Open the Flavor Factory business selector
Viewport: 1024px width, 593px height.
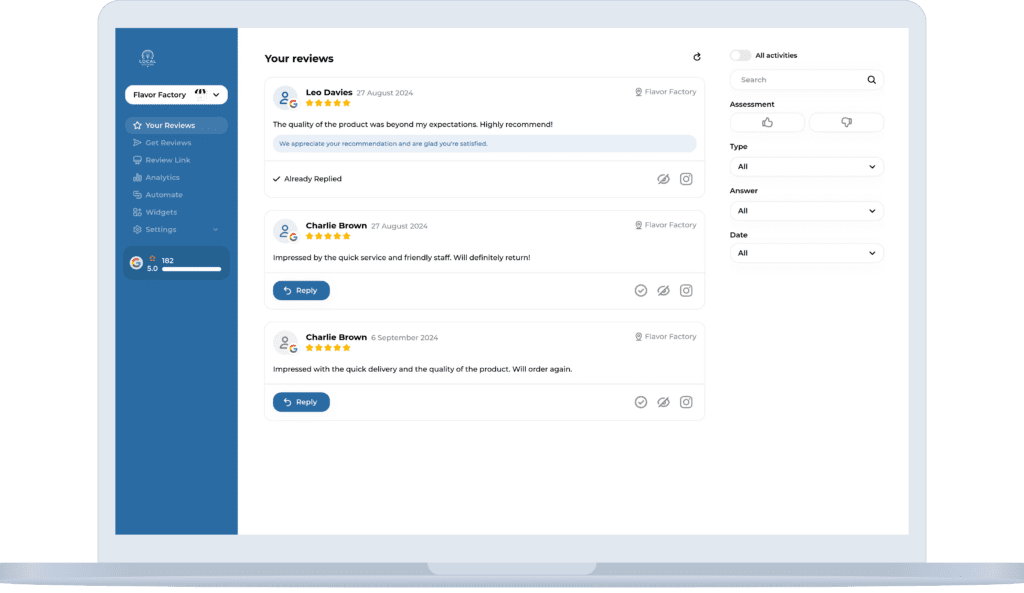pyautogui.click(x=176, y=94)
